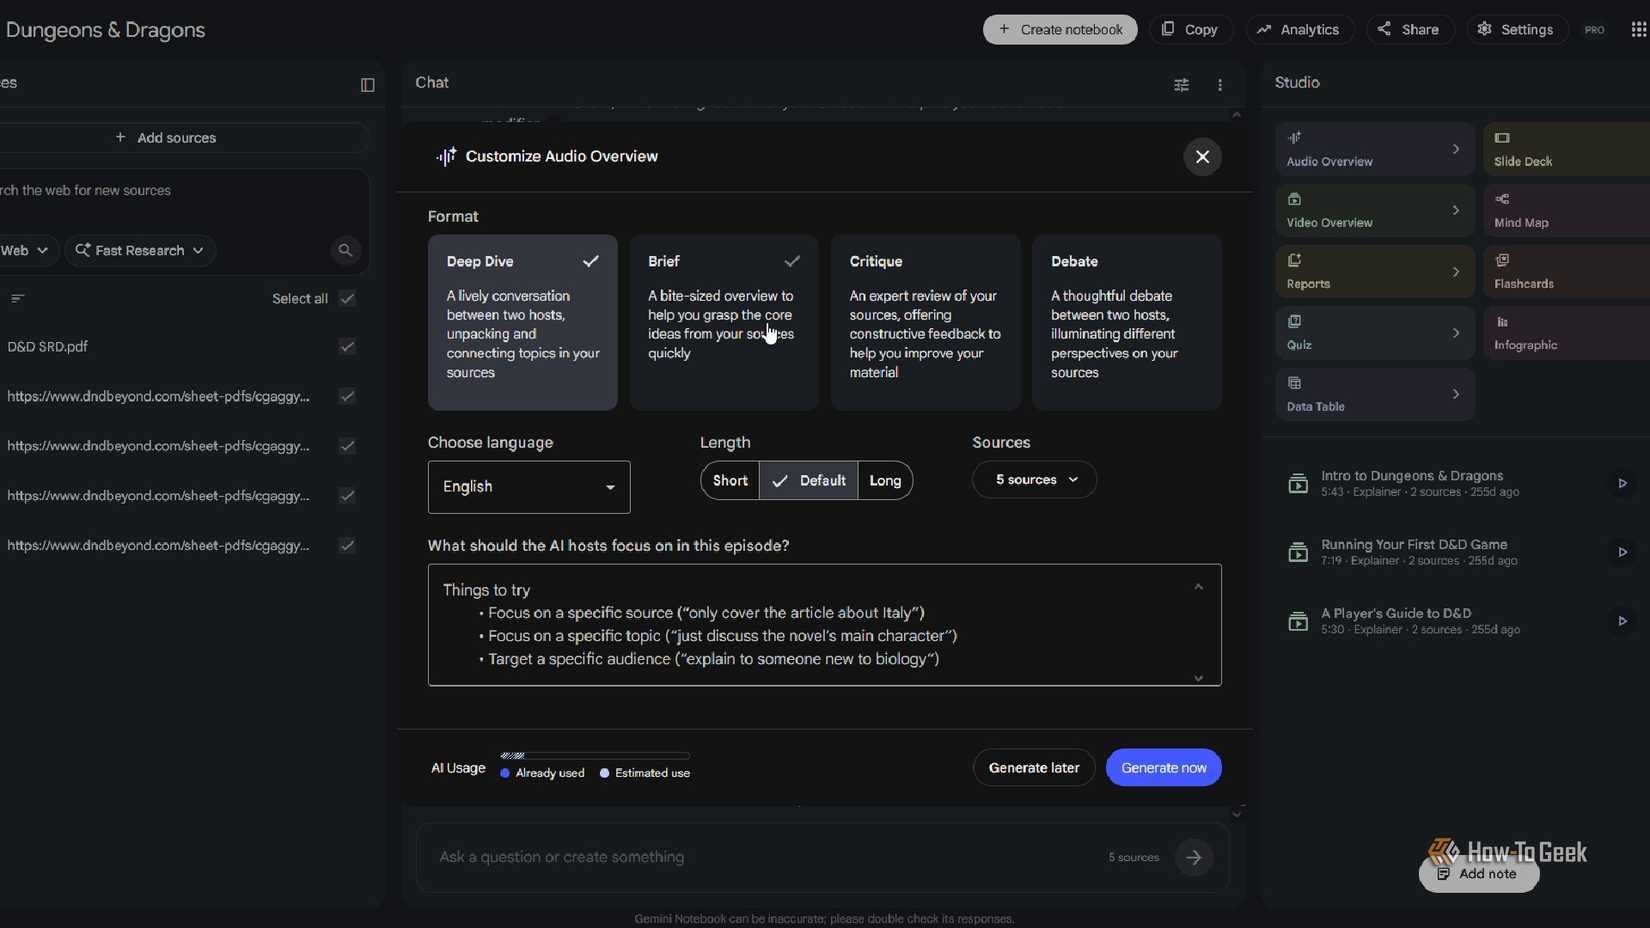Open chat configuration sliders icon
Screen dimensions: 1650x928
pos(1181,85)
